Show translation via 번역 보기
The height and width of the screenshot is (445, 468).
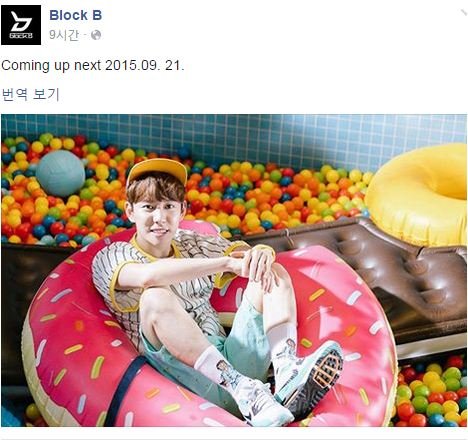point(30,94)
